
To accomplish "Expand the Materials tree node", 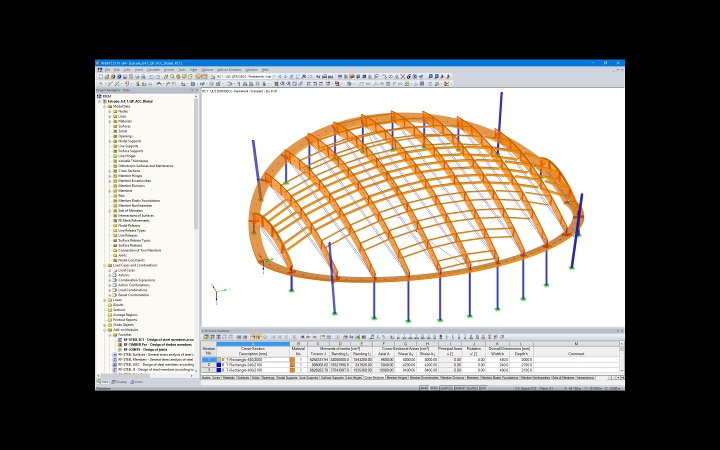I will (x=110, y=122).
